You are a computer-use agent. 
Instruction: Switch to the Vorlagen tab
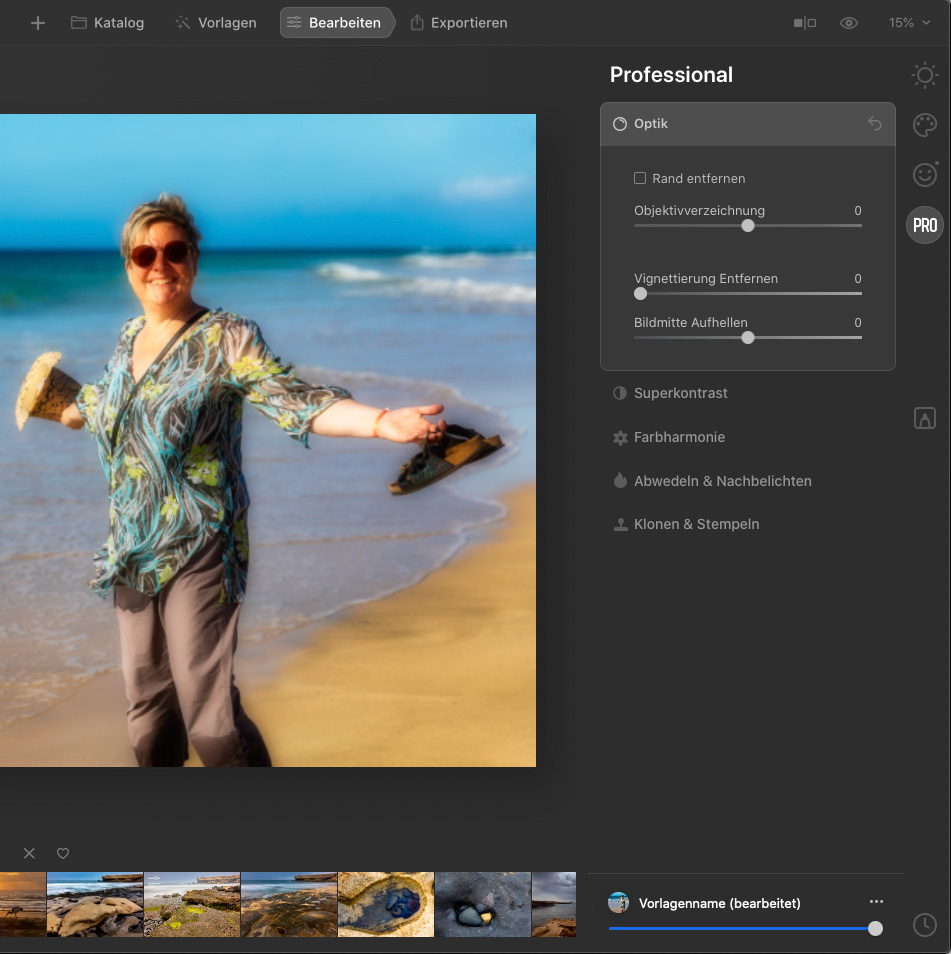coord(215,23)
